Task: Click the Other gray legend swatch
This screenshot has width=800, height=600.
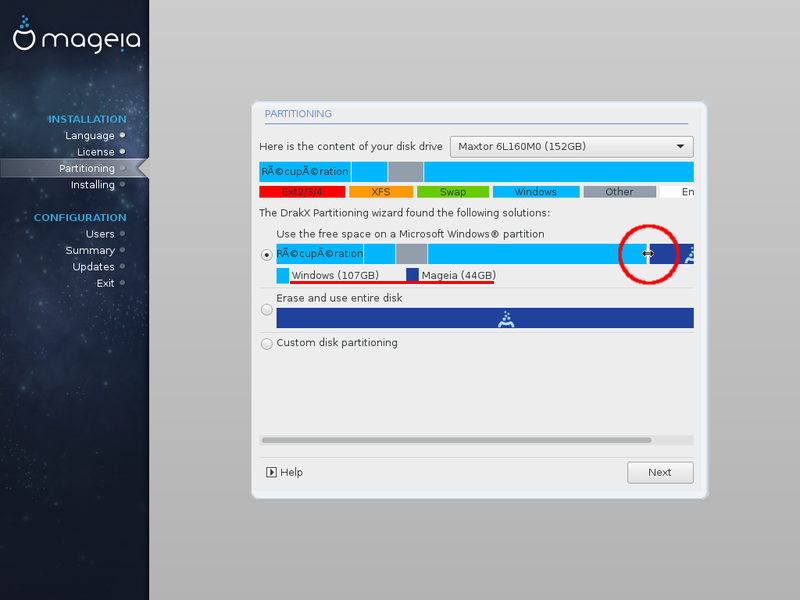Action: [x=619, y=192]
